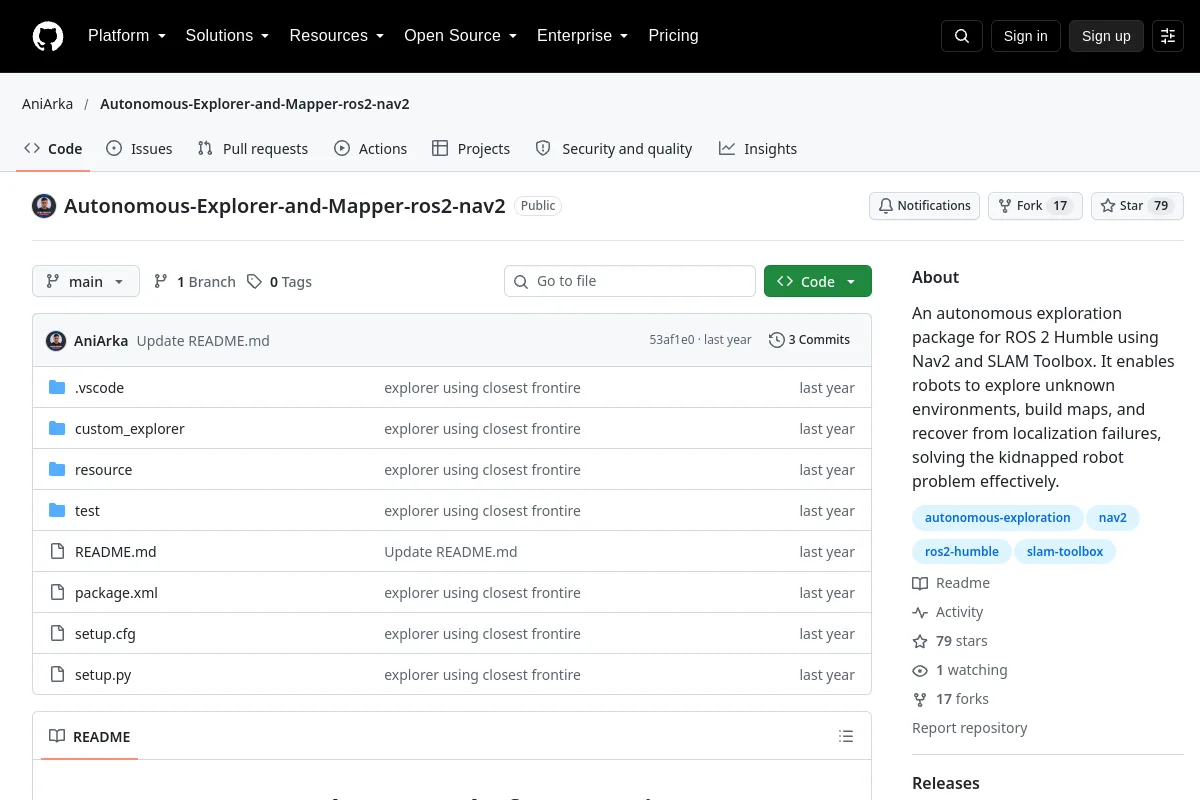Open the autonomous-exploration topic tag
The image size is (1200, 800).
tap(997, 518)
